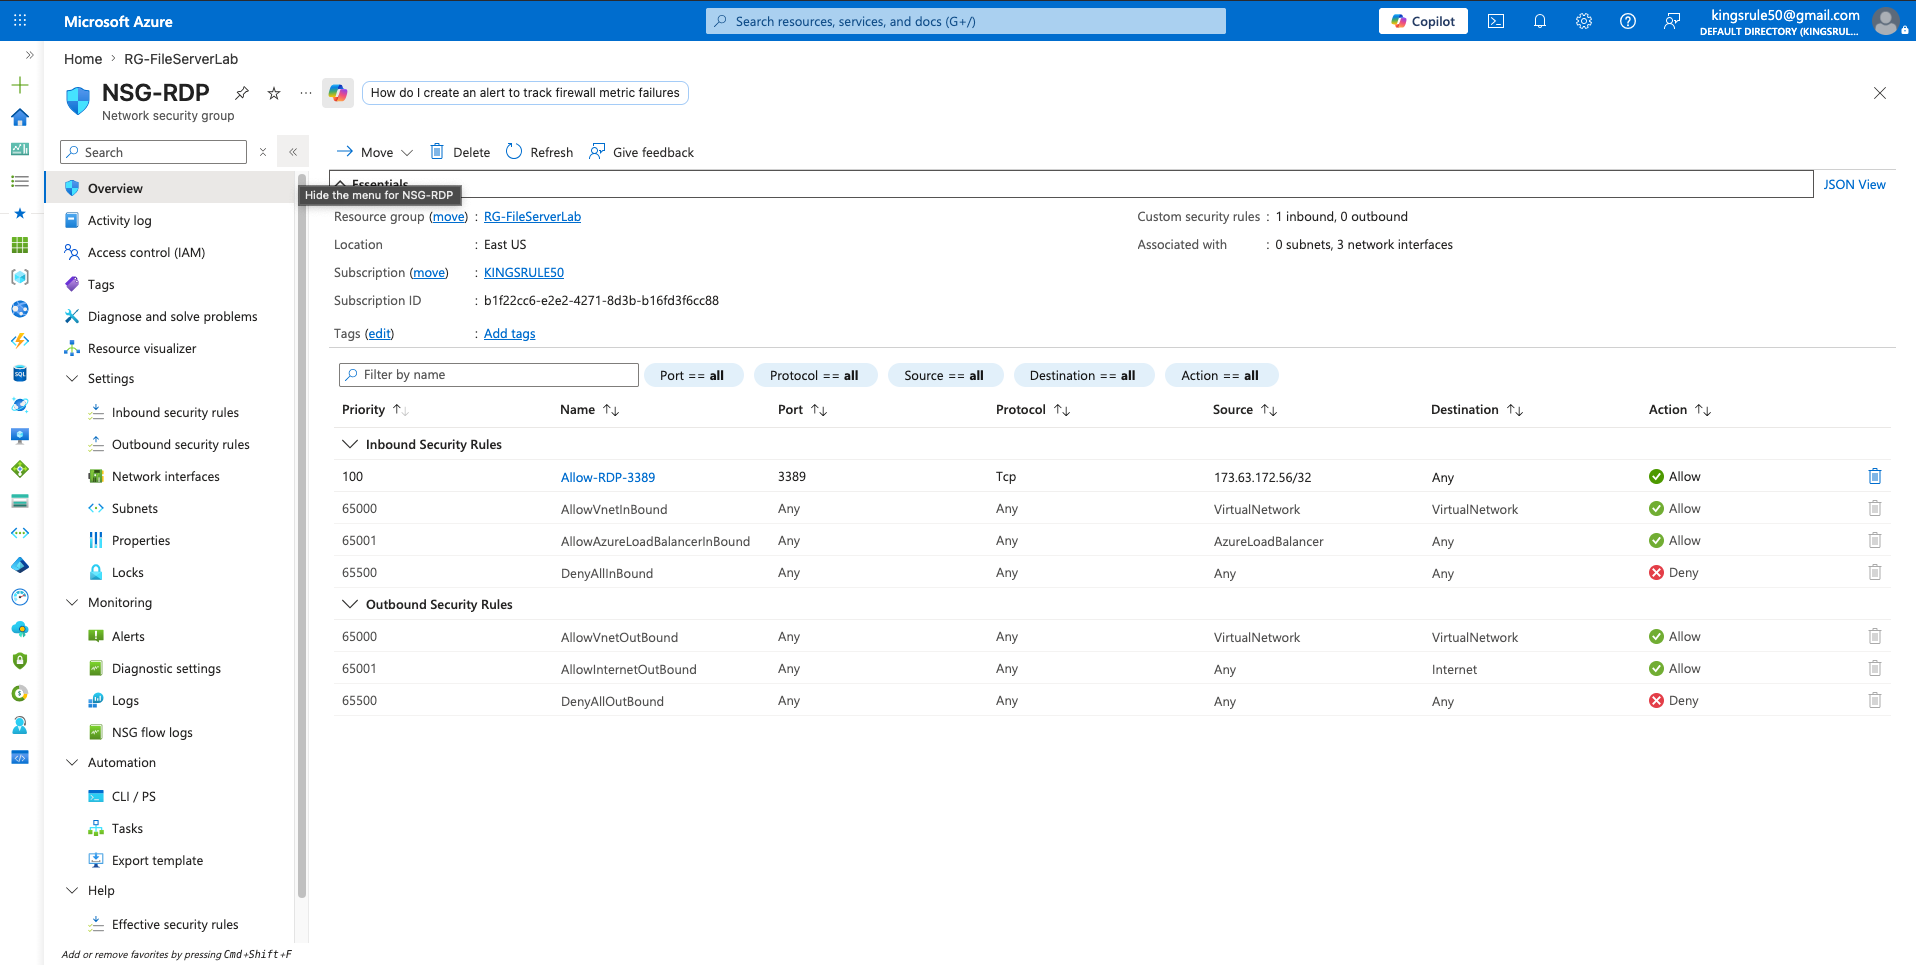Open the Protocol == all filter

point(814,375)
